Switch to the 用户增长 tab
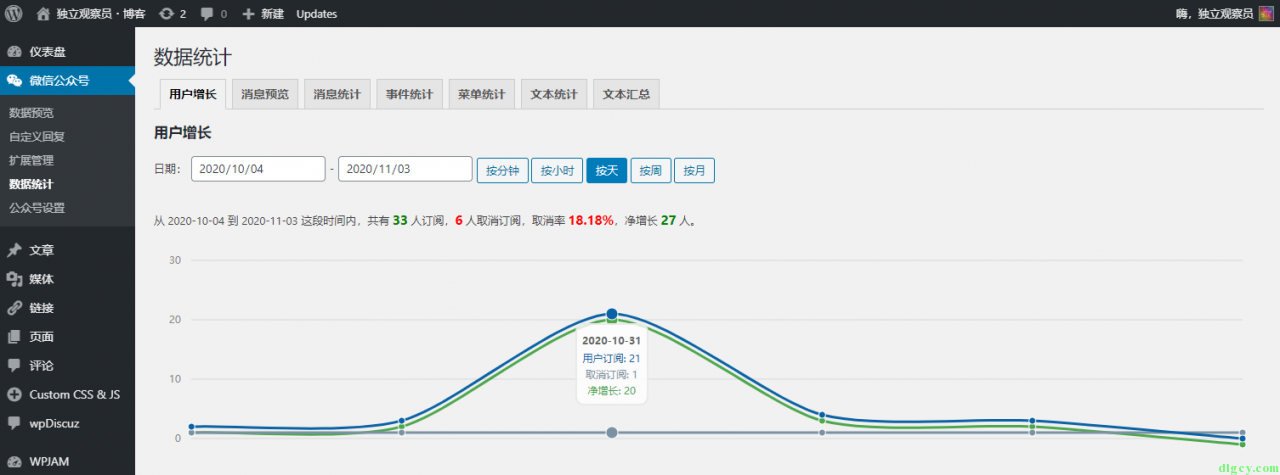The height and width of the screenshot is (475, 1280). pos(193,94)
